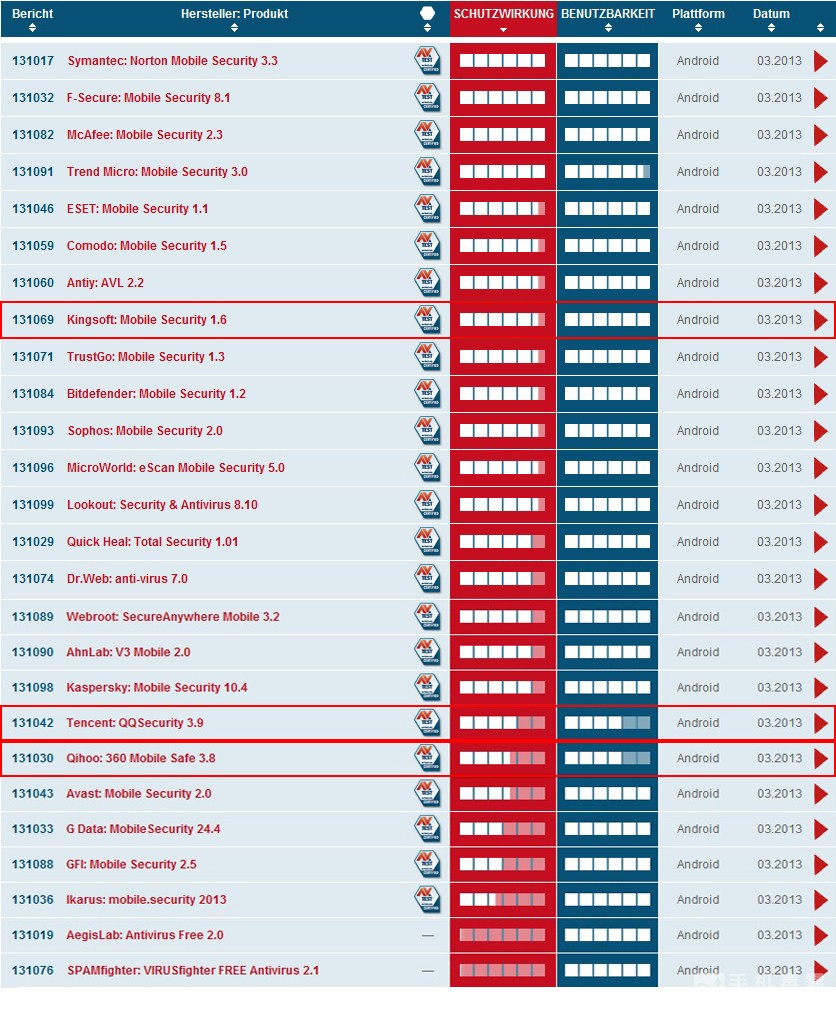Open Symantec Norton Mobile Security 3.3 report
Viewport: 836px width, 1011px height.
[x=173, y=61]
